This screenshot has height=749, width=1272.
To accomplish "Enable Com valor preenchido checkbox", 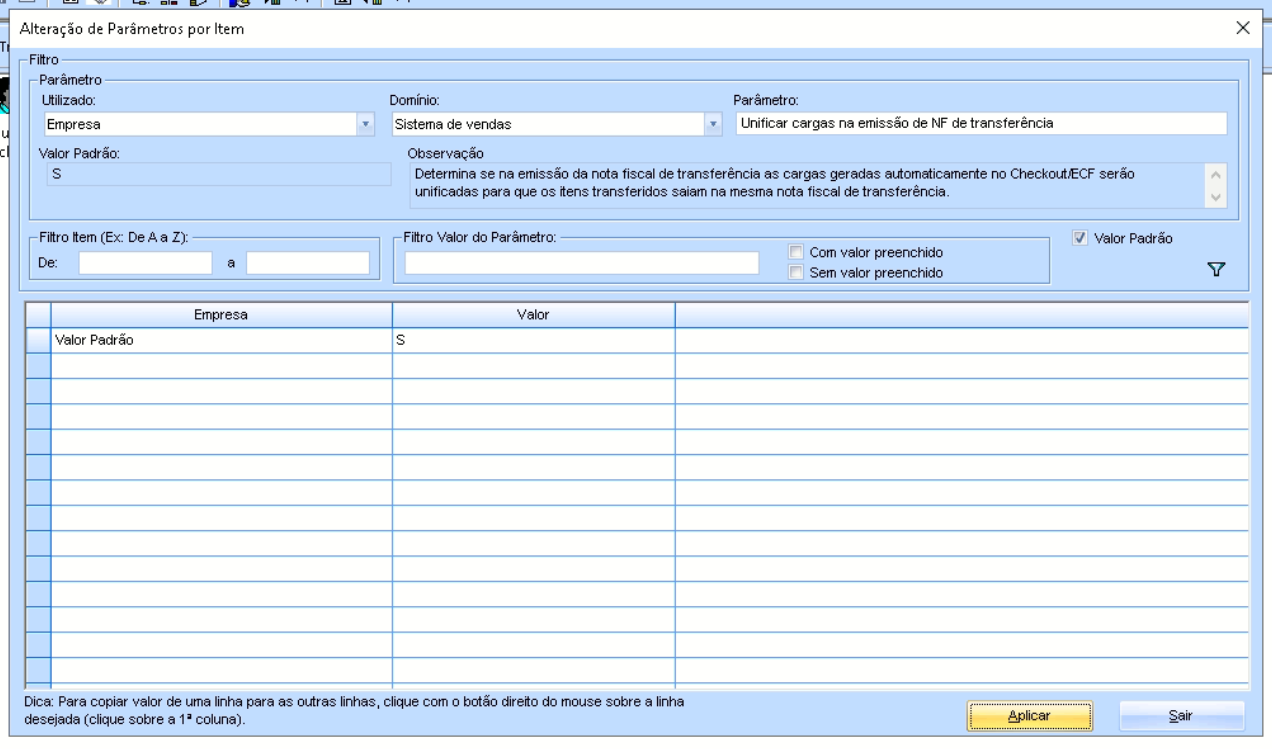I will coord(796,252).
